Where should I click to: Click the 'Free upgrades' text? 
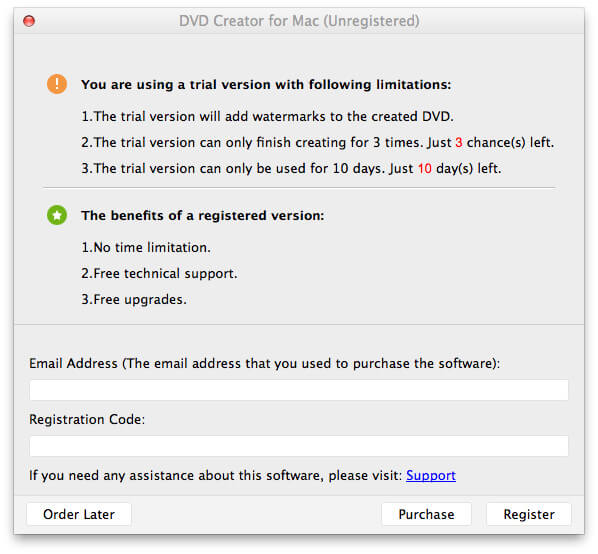pyautogui.click(x=134, y=299)
